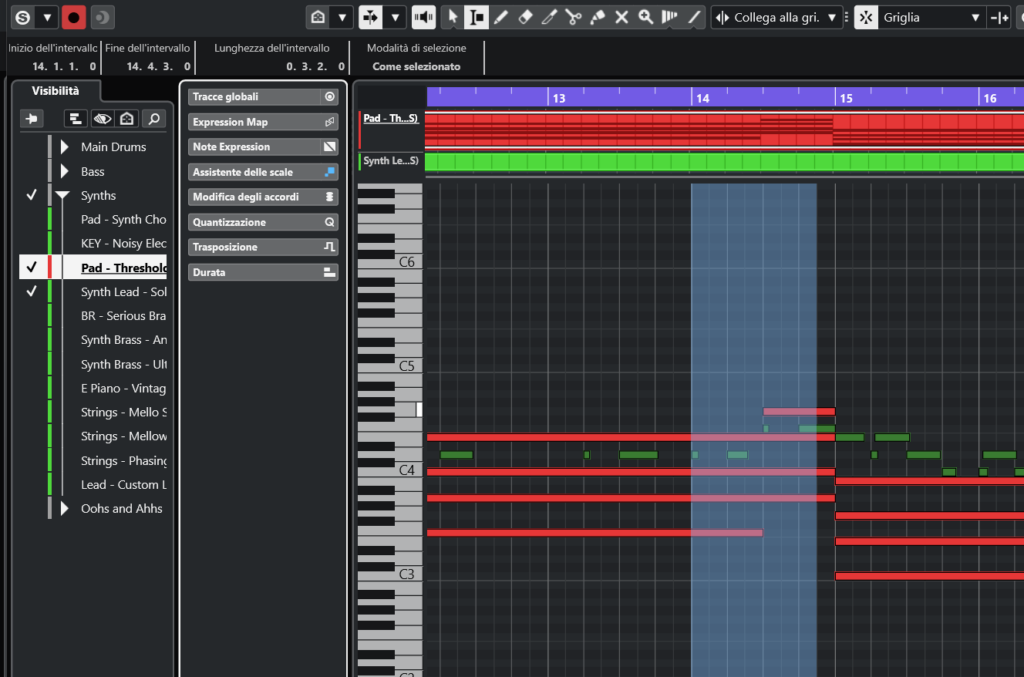Toggle the auto-scroll button

(370, 18)
